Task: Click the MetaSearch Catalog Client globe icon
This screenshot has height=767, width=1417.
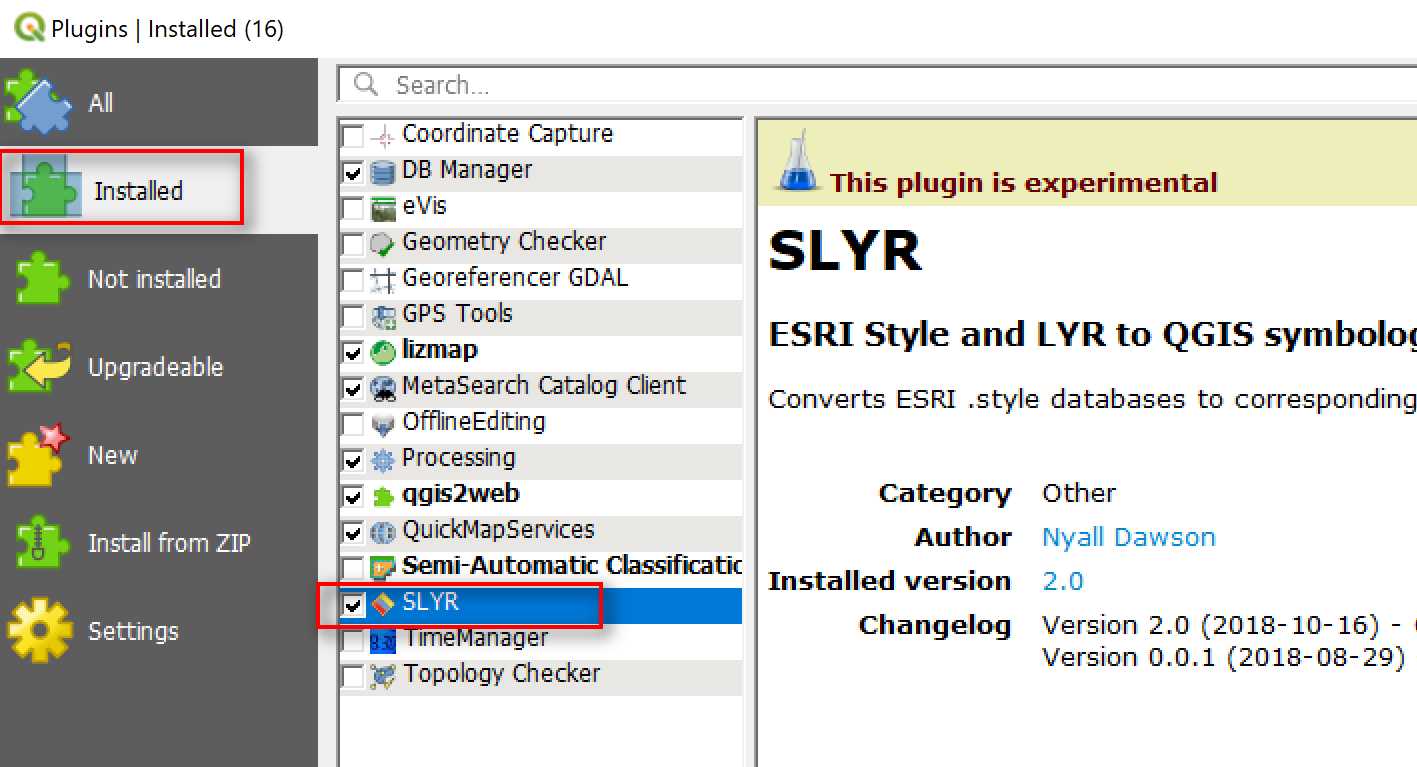Action: (x=383, y=388)
